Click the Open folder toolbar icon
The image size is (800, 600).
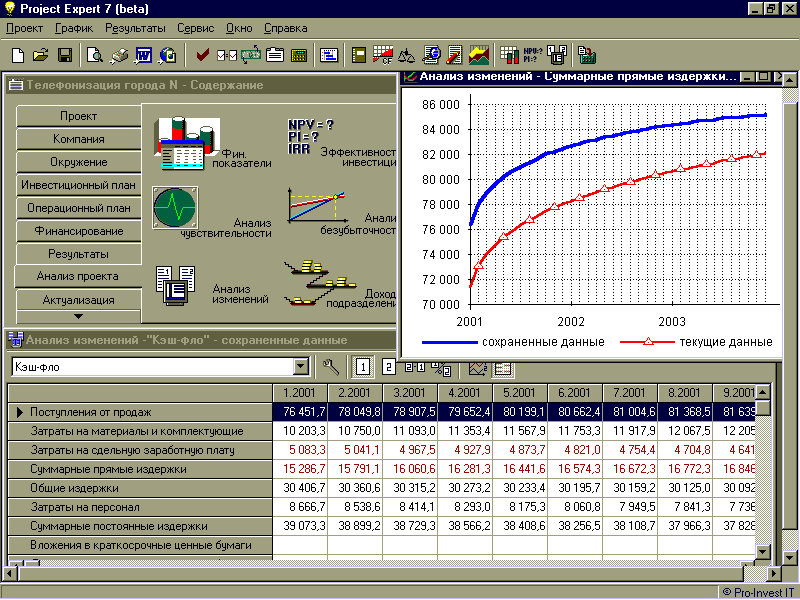(41, 55)
